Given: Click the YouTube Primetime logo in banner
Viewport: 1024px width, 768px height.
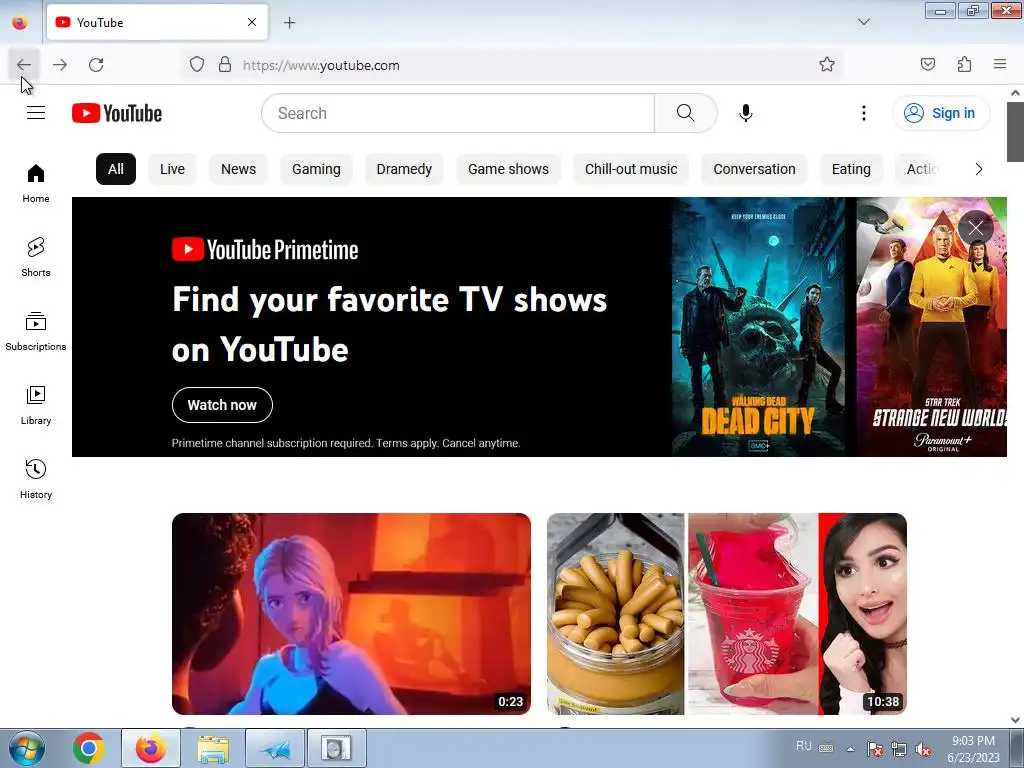Looking at the screenshot, I should [265, 249].
